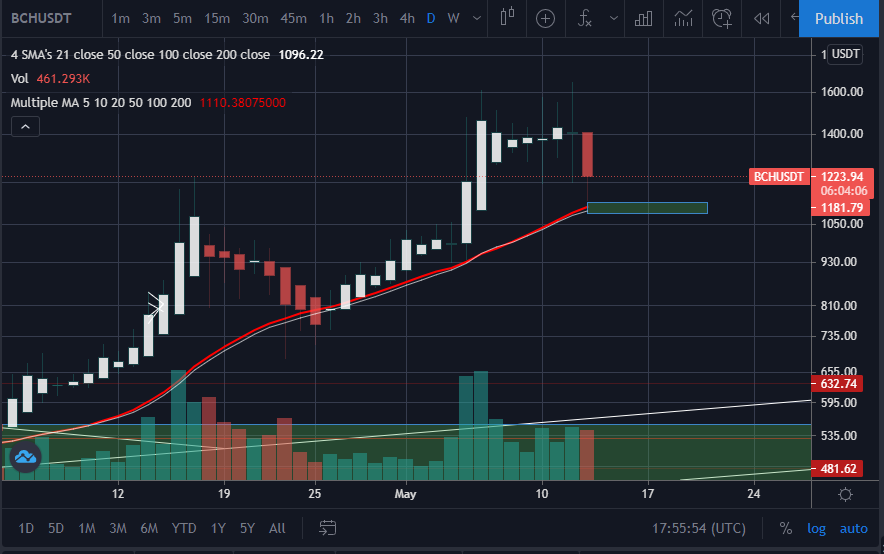Open the cloud save icon on chart
The image size is (884, 554).
(25, 457)
